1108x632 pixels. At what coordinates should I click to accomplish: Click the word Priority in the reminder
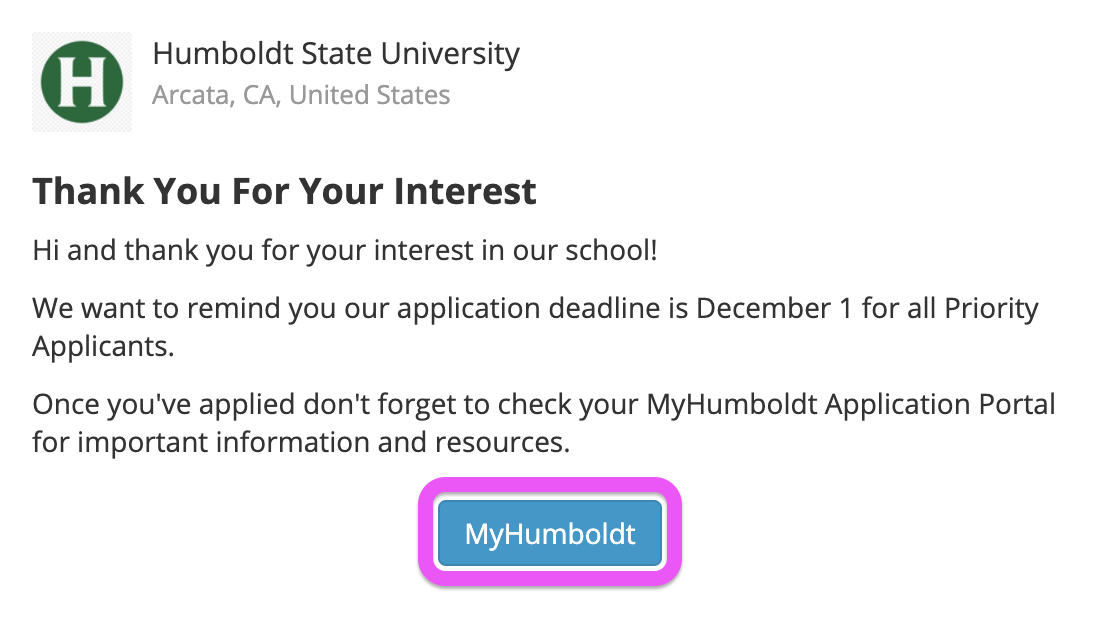click(x=991, y=309)
